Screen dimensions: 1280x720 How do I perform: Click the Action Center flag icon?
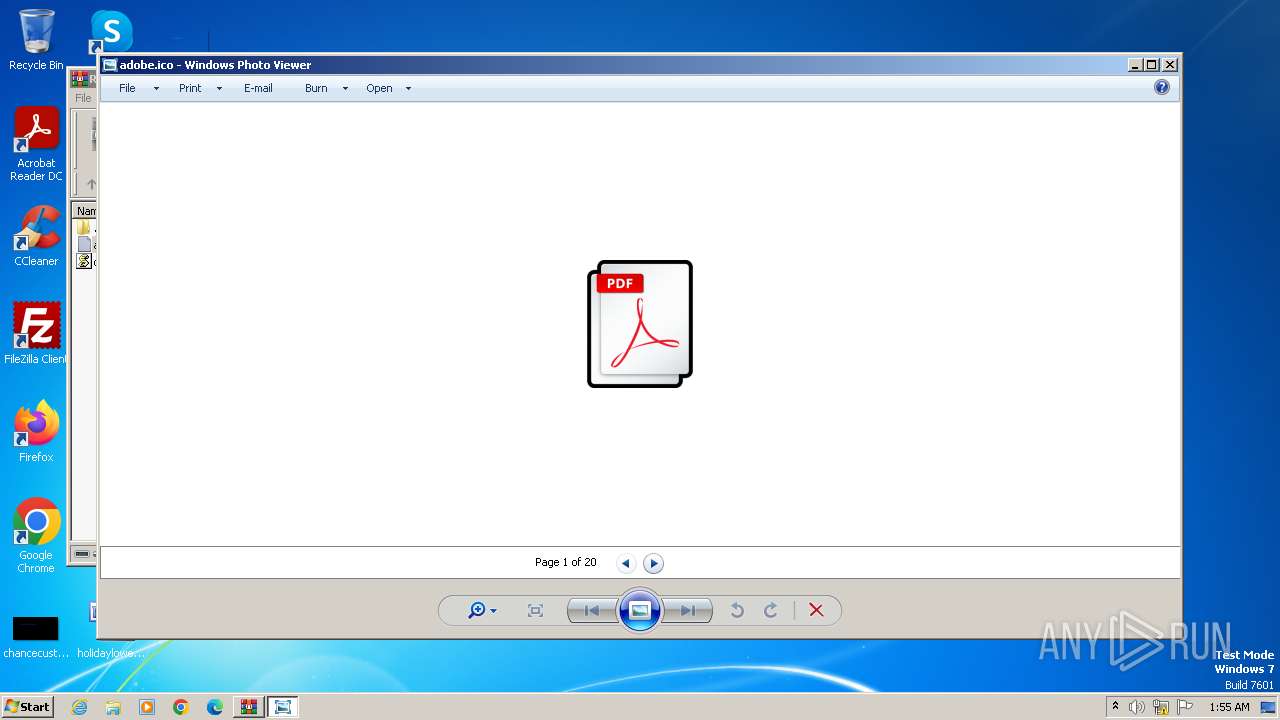point(1185,707)
